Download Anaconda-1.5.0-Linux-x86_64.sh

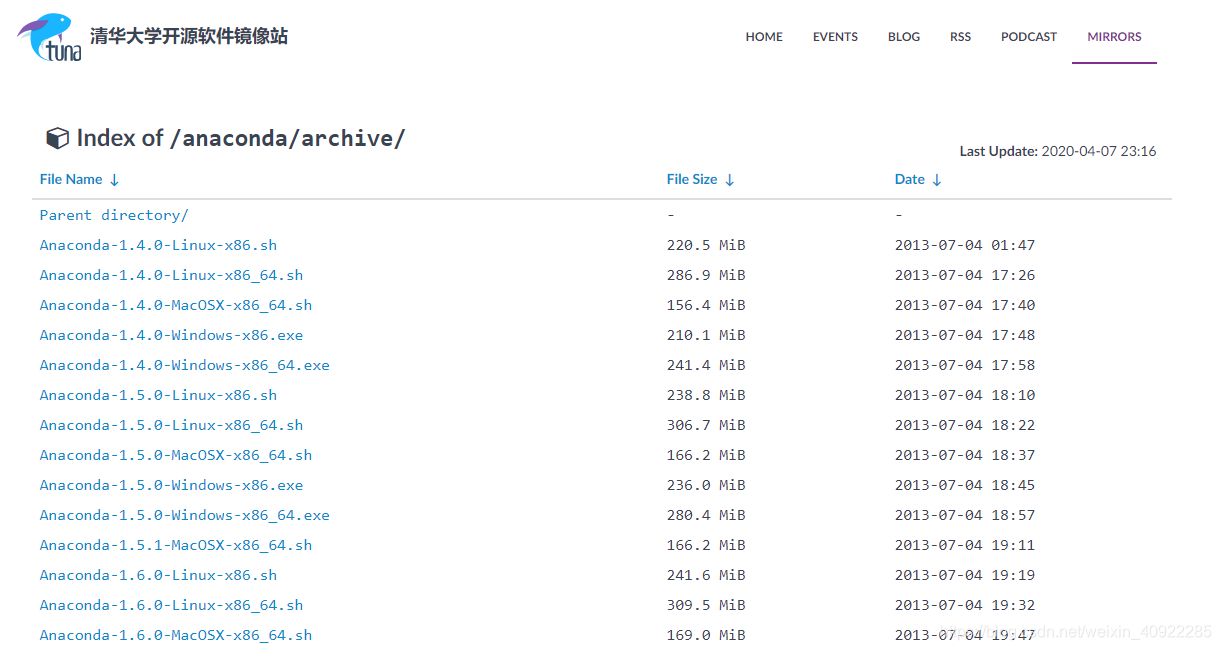[x=171, y=425]
